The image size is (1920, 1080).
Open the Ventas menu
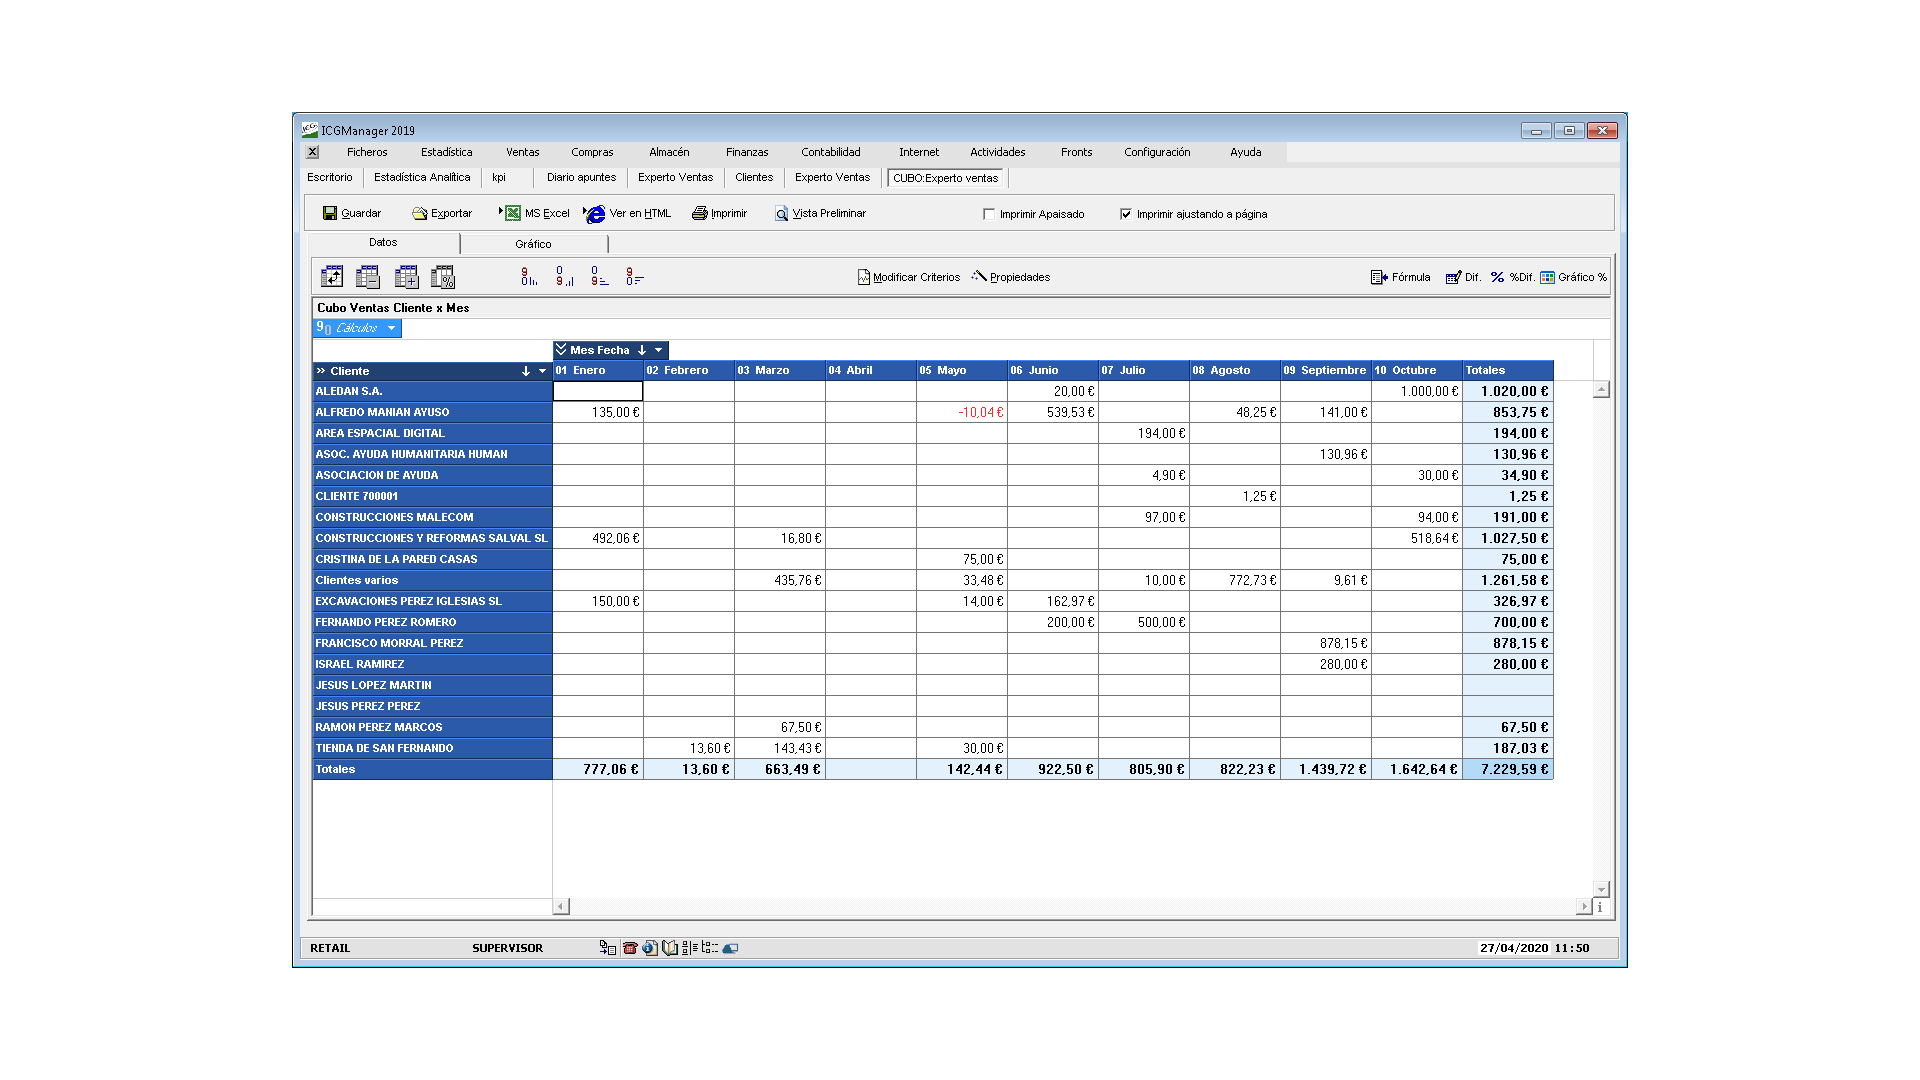[x=522, y=152]
